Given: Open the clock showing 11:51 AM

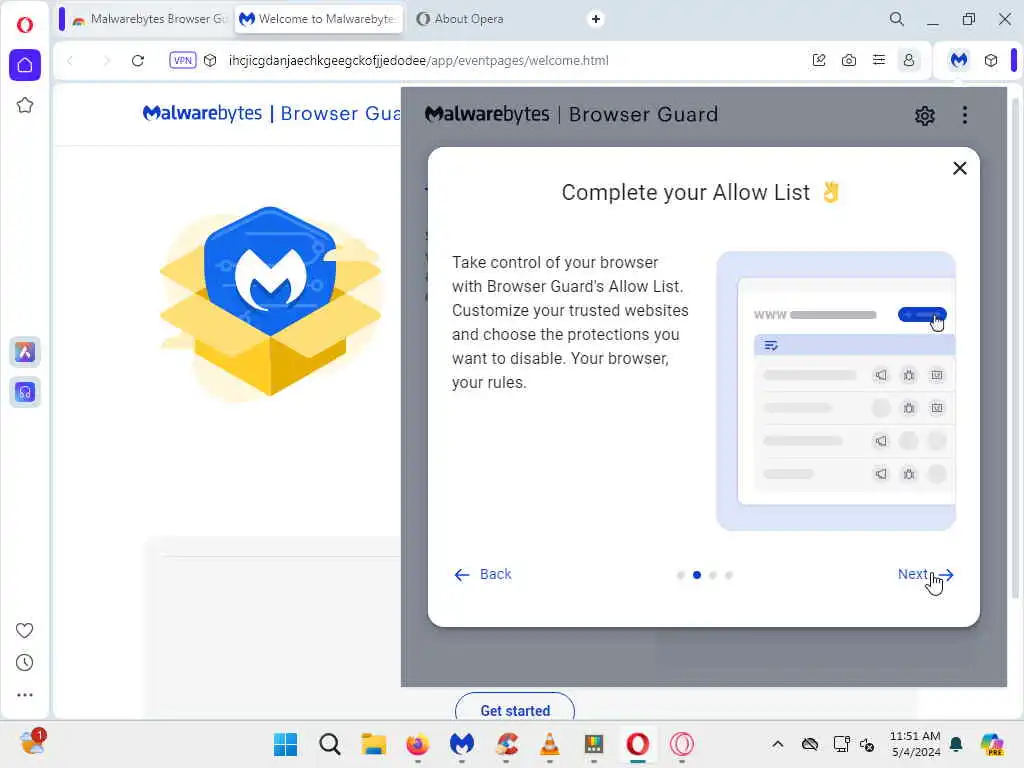Looking at the screenshot, I should pos(915,744).
